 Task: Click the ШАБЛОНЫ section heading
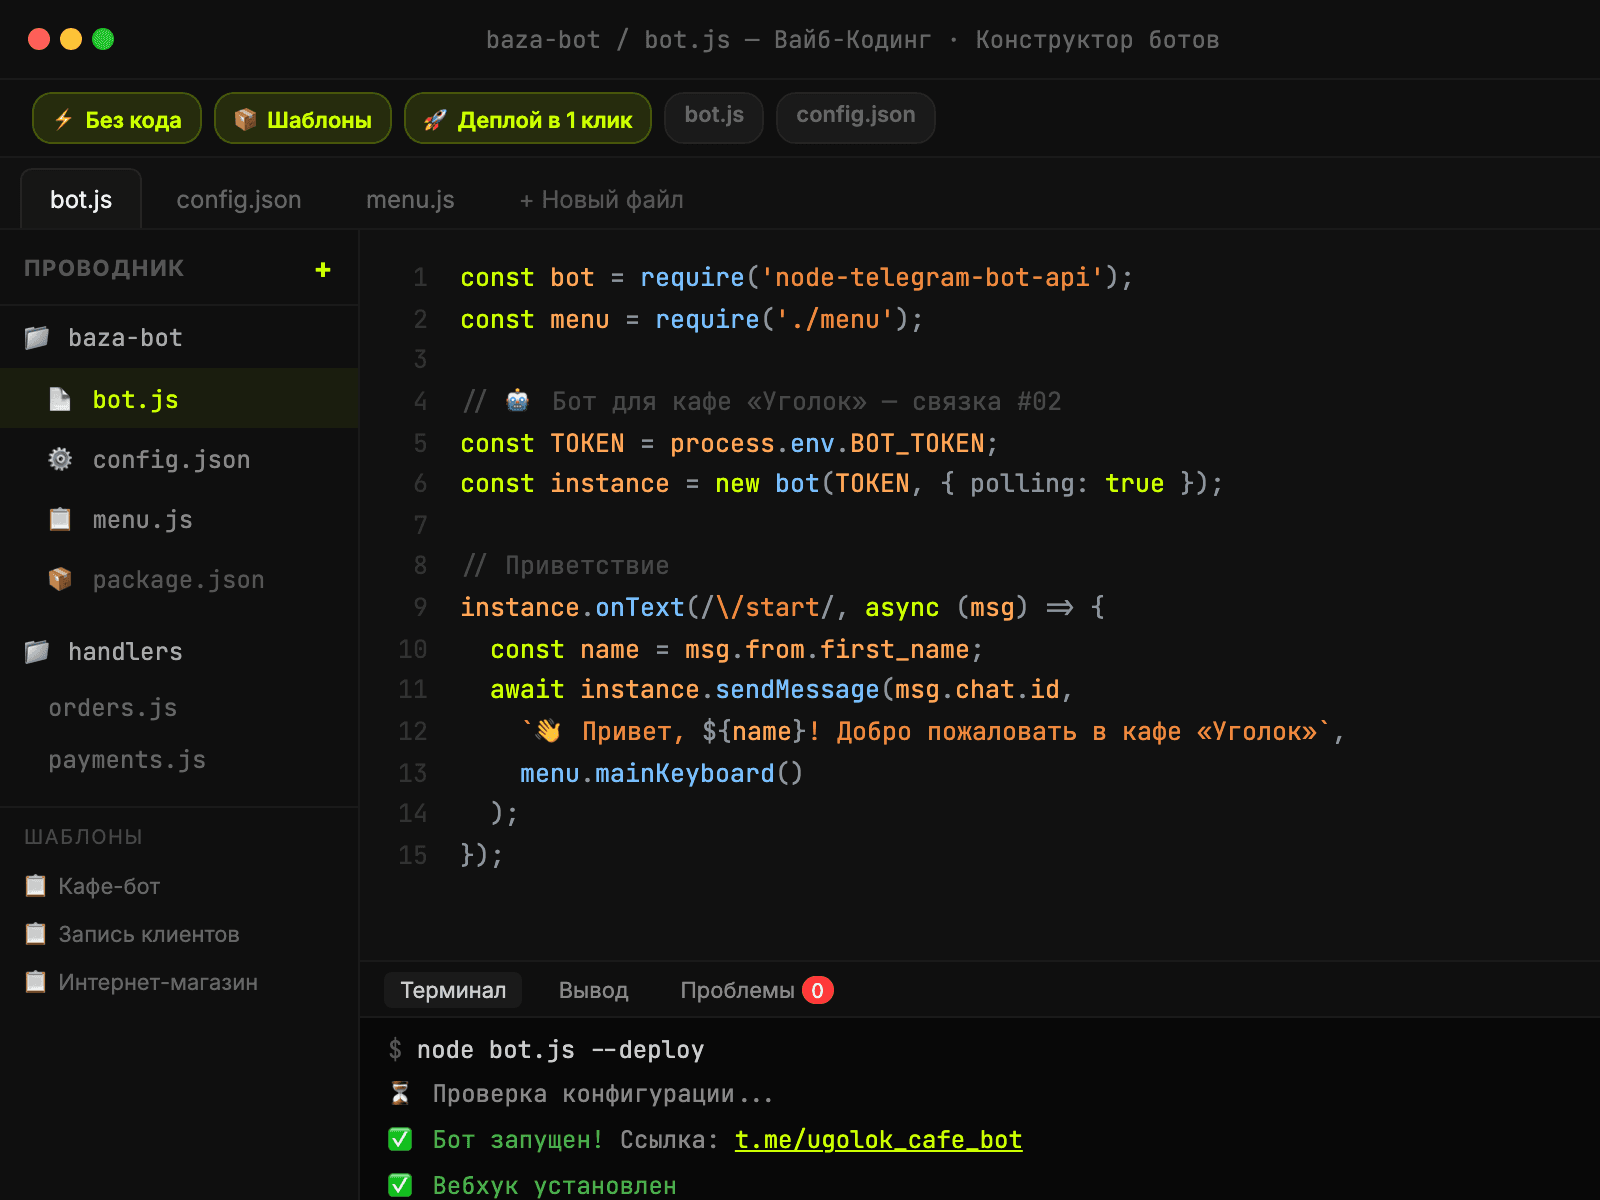83,837
